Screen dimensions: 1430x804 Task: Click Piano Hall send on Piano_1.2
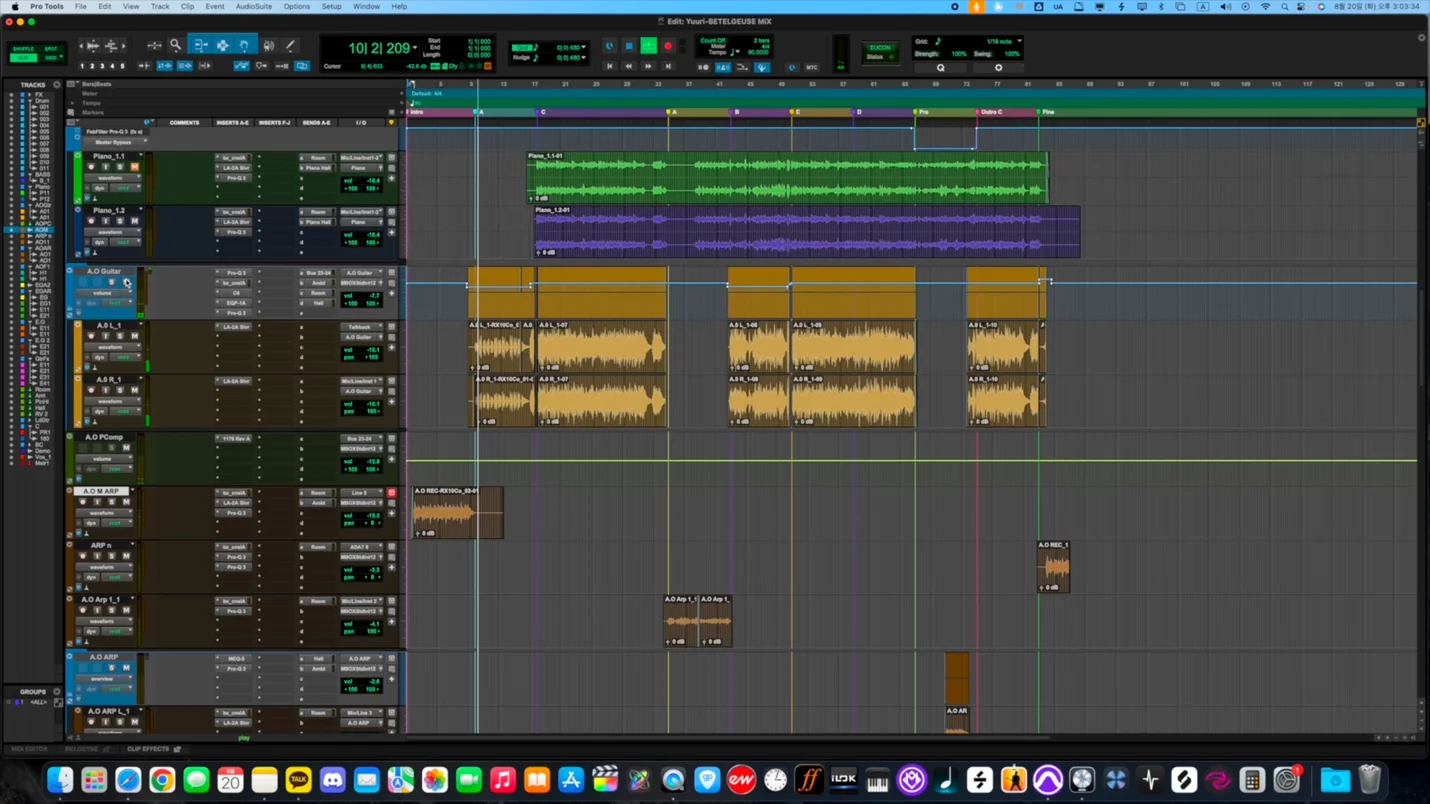coord(318,222)
